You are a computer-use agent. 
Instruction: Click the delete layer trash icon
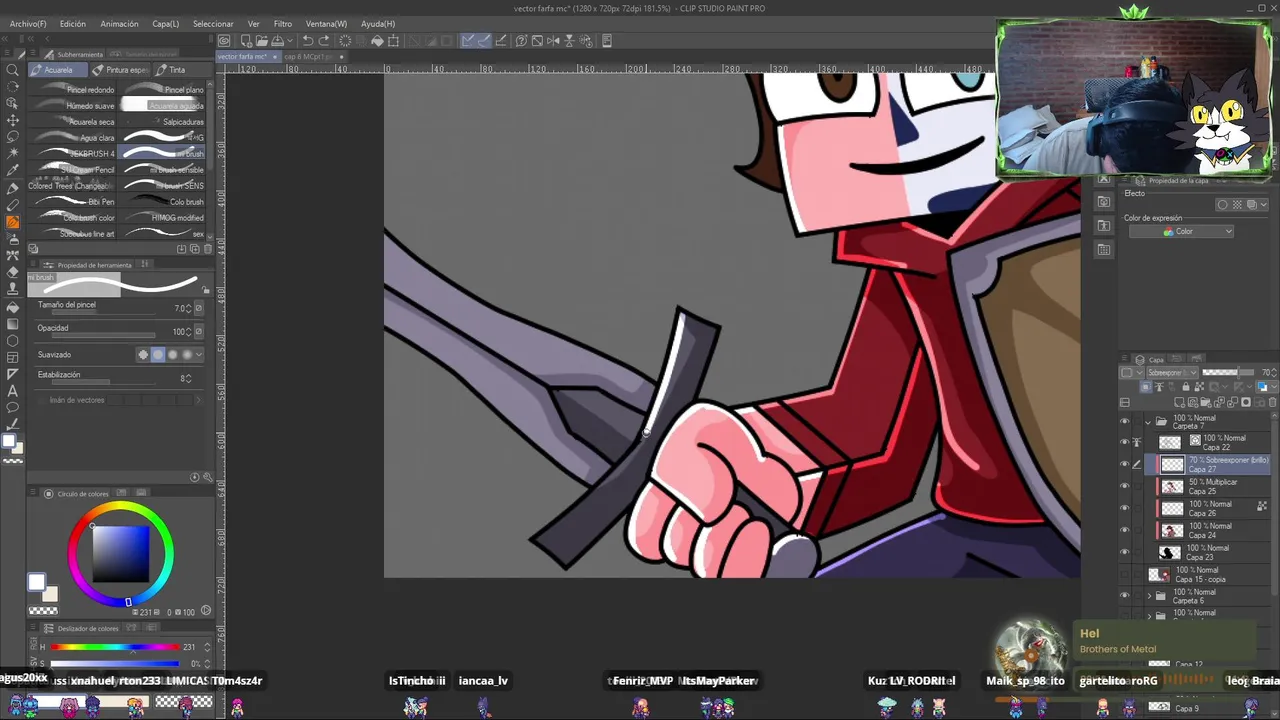1273,402
